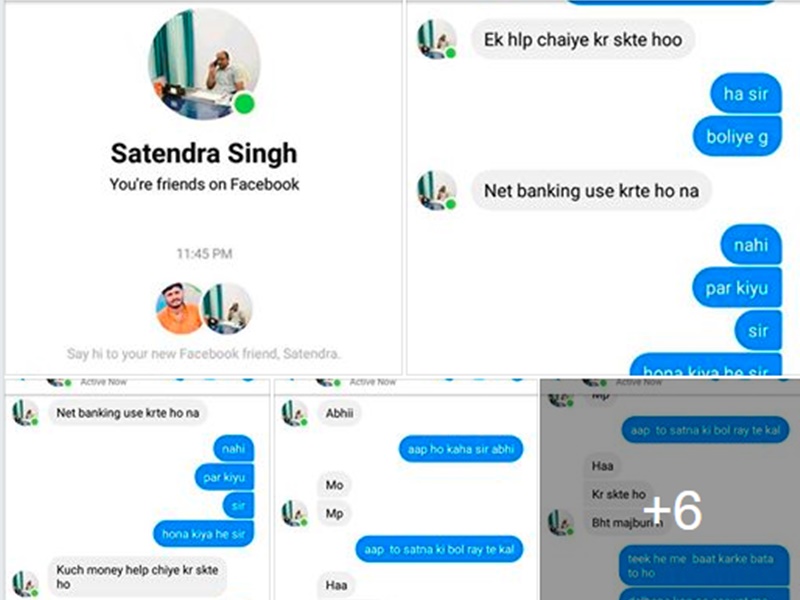
Task: Click the Satendra Singh name heading
Action: (204, 153)
